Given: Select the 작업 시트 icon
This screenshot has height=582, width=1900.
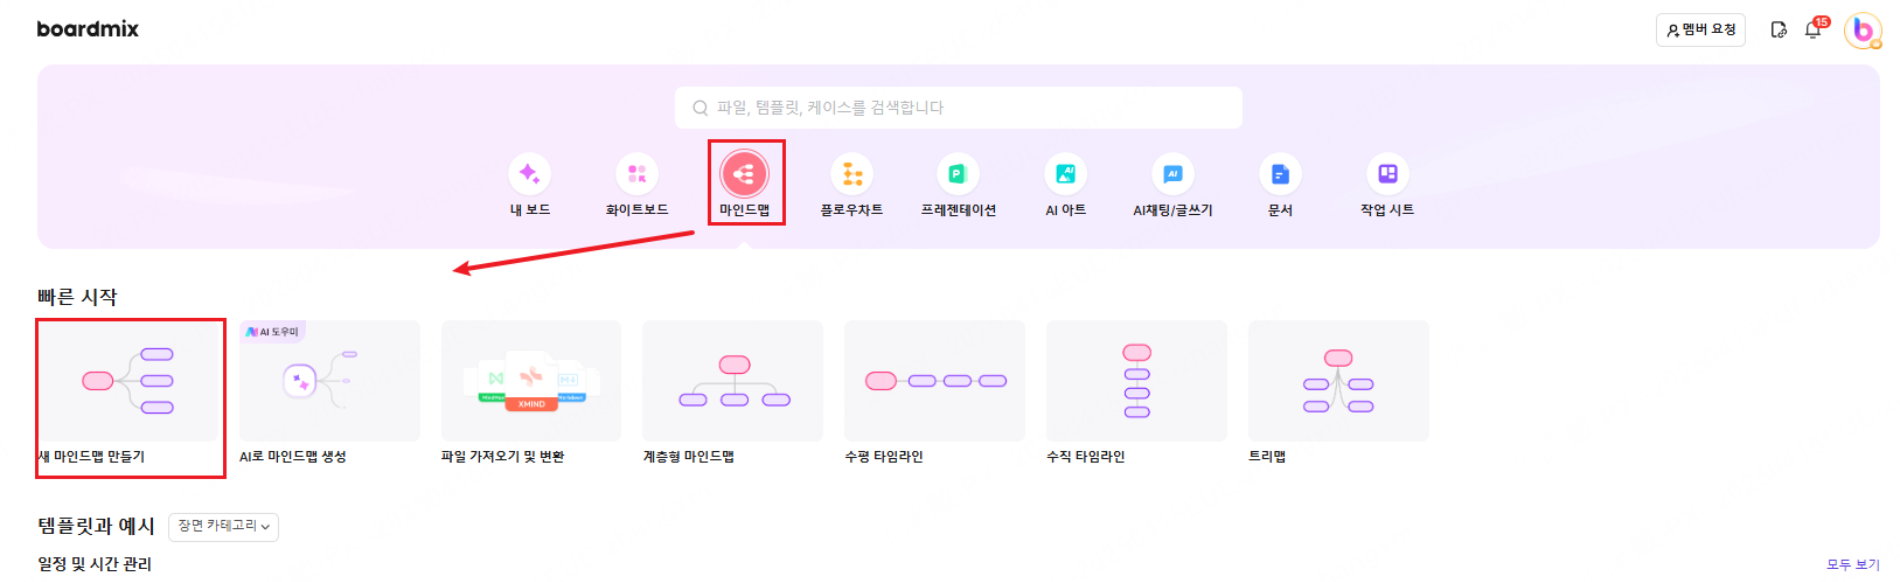Looking at the screenshot, I should coord(1387,174).
